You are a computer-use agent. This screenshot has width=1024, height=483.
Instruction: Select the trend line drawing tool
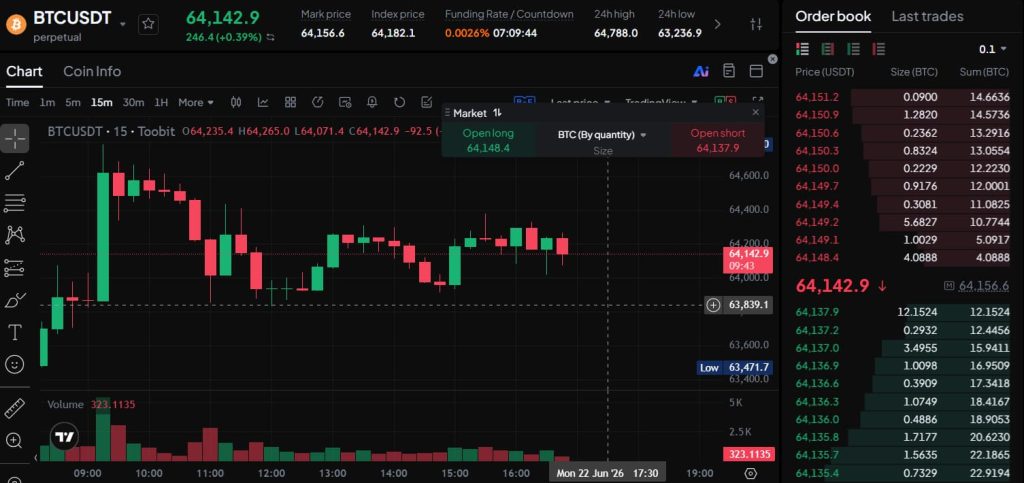pos(15,170)
